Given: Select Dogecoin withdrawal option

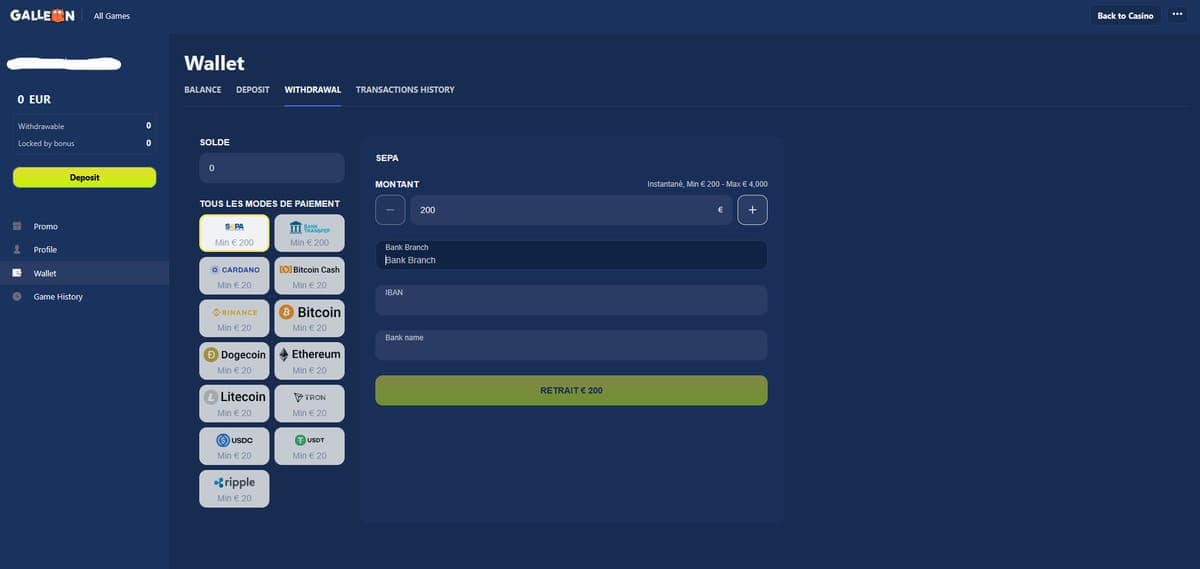Looking at the screenshot, I should [x=234, y=361].
